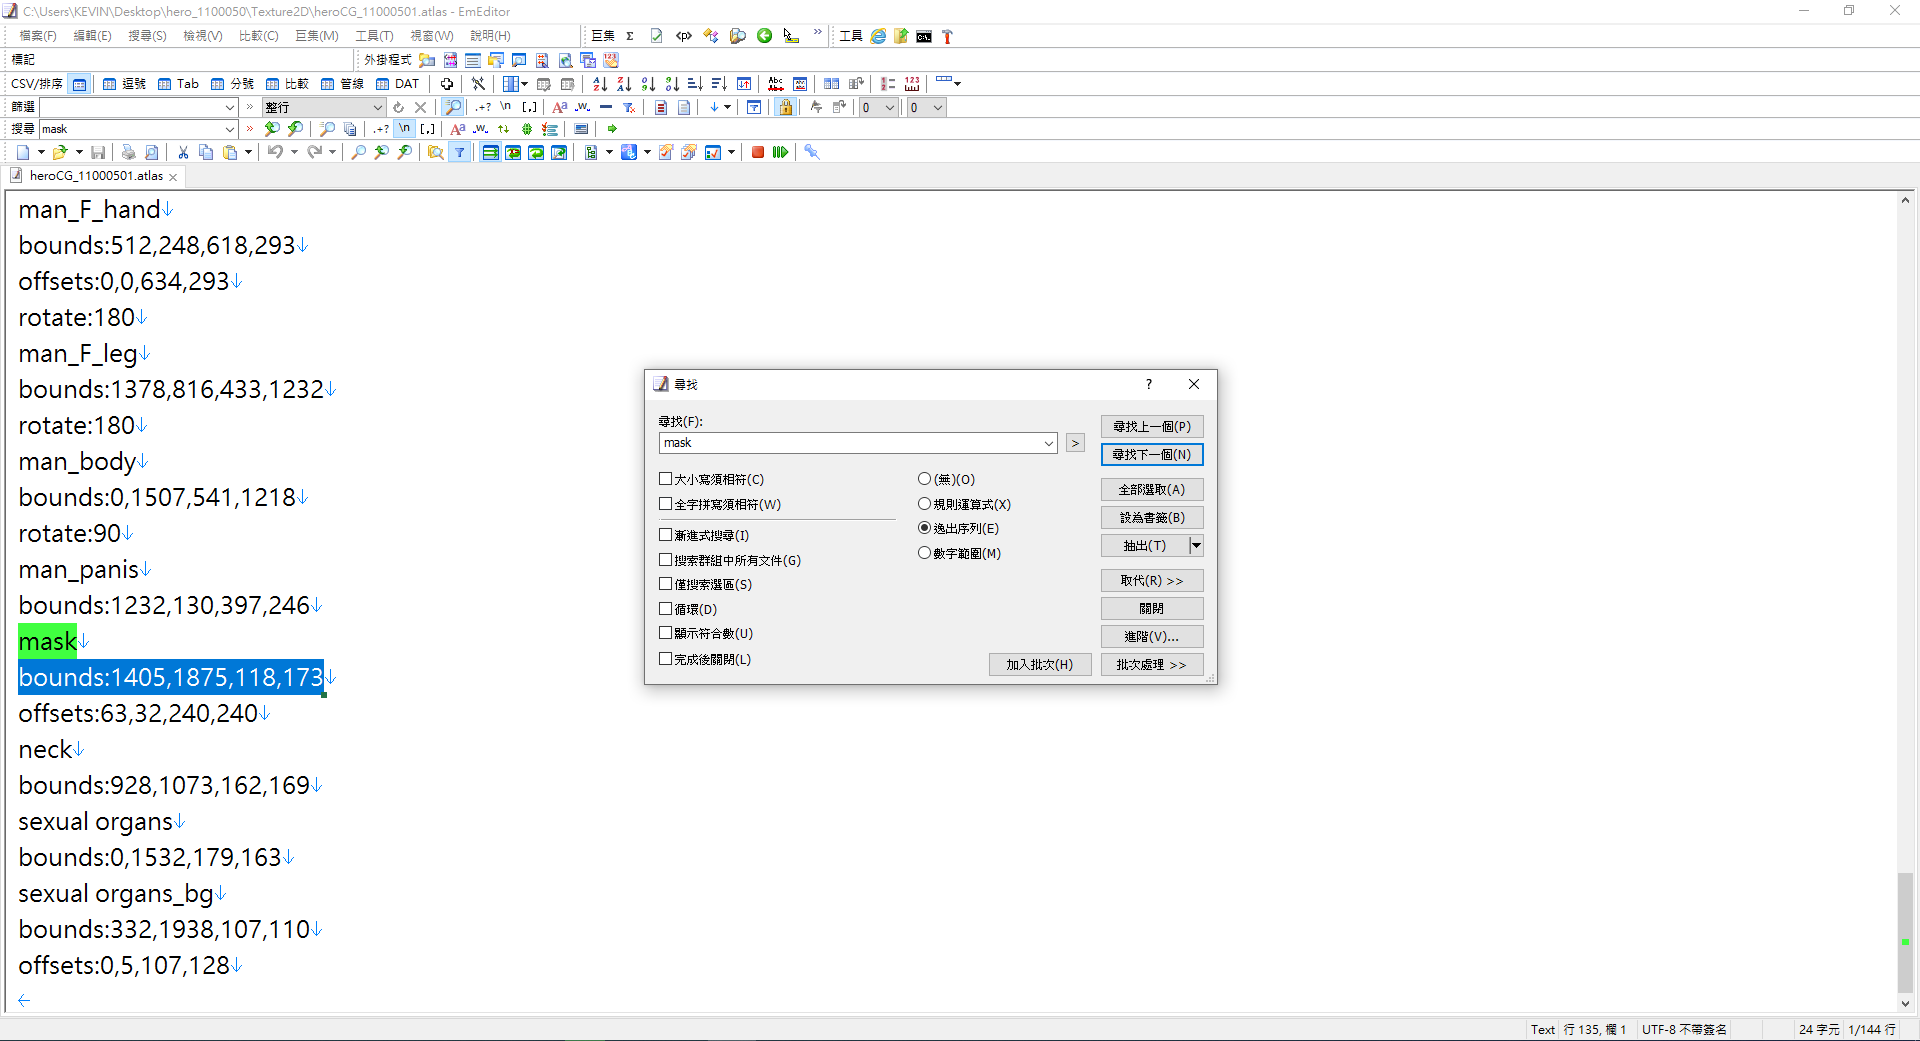
Task: Open the 工具 menu in menu bar
Action: coord(374,36)
